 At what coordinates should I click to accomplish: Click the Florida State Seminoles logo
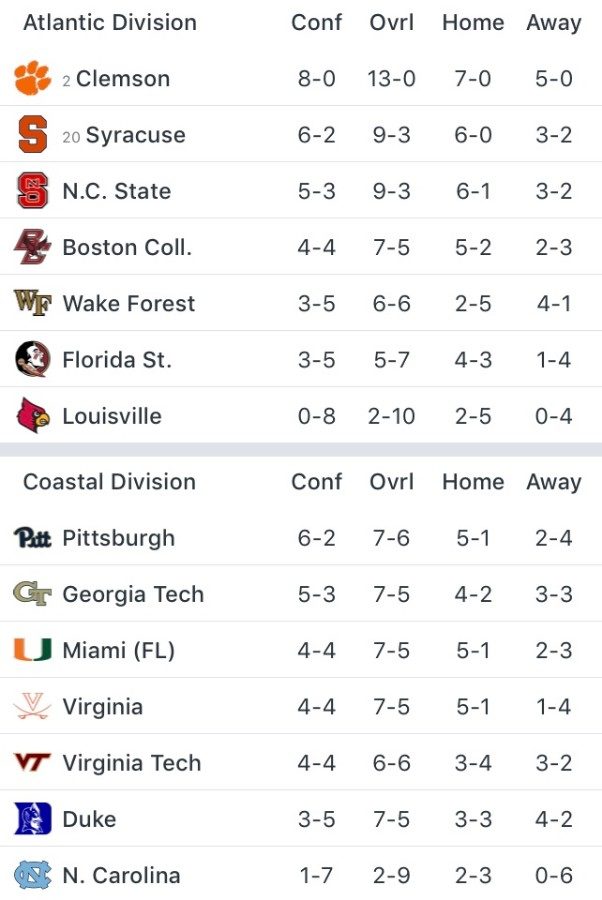pyautogui.click(x=32, y=359)
